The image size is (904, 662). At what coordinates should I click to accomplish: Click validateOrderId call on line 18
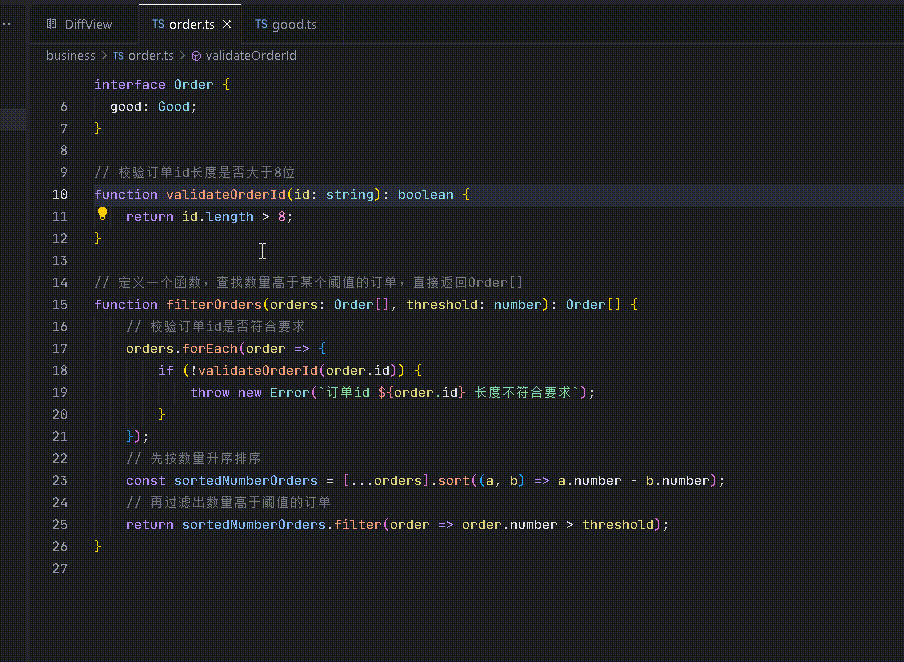(256, 371)
